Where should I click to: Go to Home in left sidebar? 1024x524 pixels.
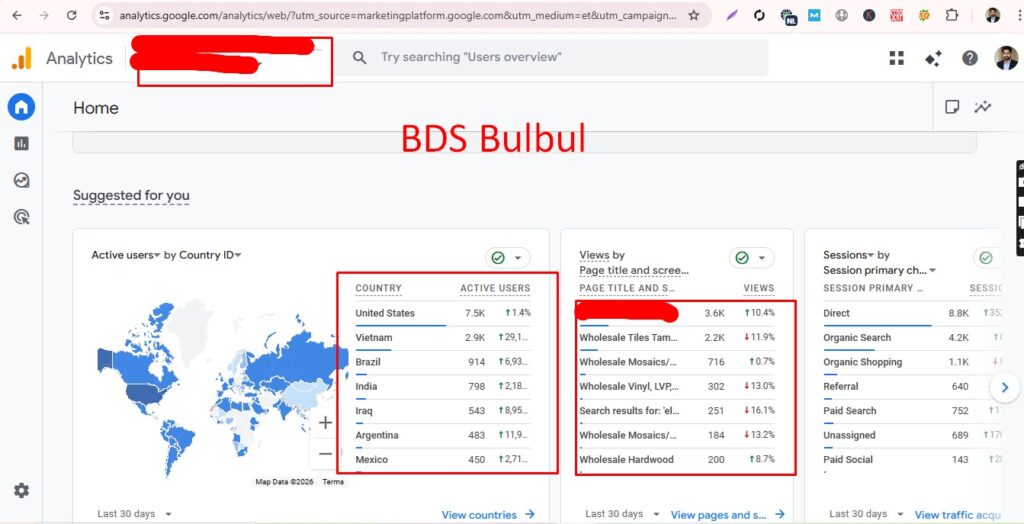pos(22,107)
